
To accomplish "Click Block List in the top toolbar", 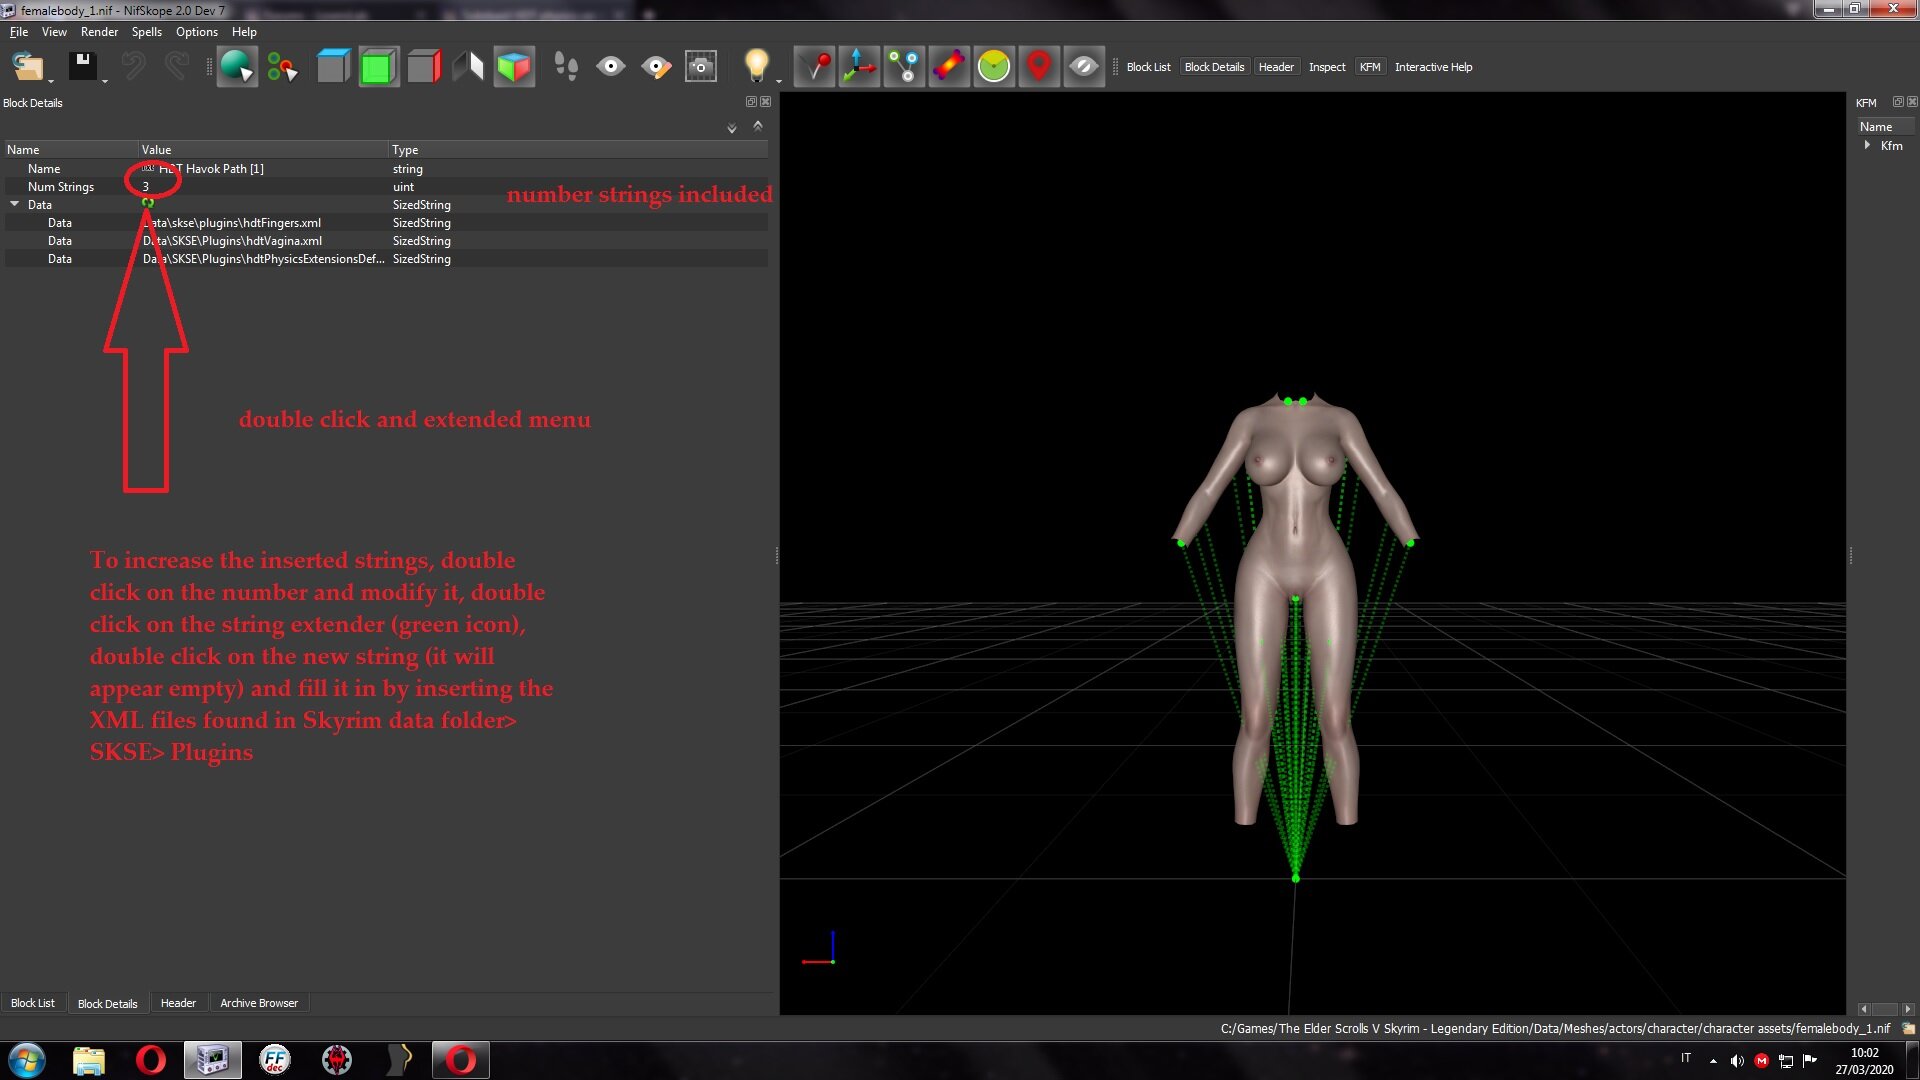I will pyautogui.click(x=1148, y=67).
